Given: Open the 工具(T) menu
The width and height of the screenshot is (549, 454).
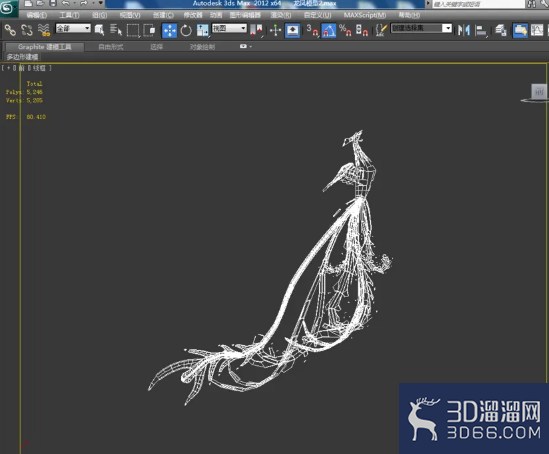Looking at the screenshot, I should pos(69,15).
